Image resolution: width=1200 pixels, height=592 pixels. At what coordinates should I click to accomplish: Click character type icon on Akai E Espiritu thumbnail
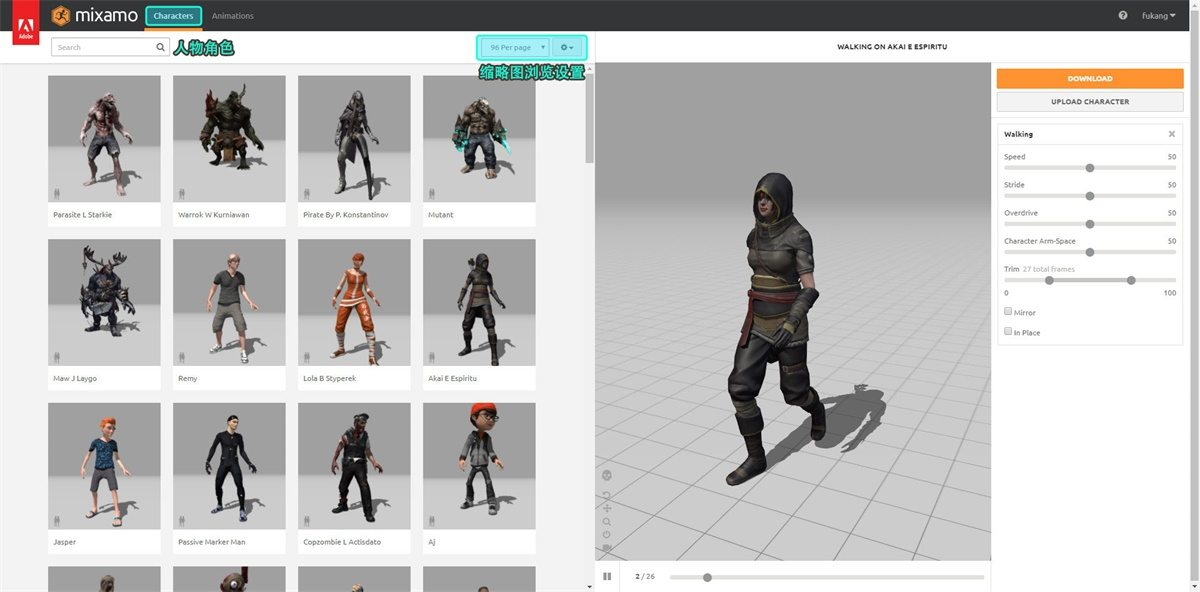pyautogui.click(x=432, y=357)
